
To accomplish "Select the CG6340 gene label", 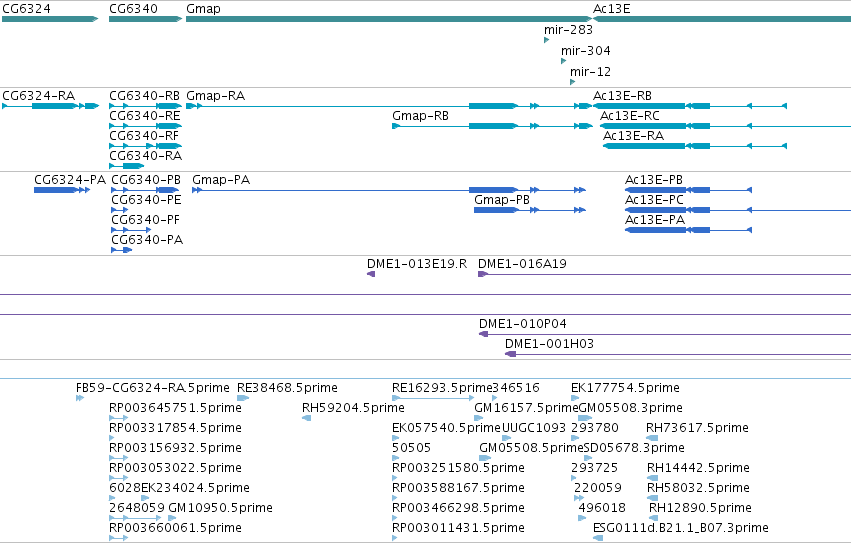I will 134,9.
